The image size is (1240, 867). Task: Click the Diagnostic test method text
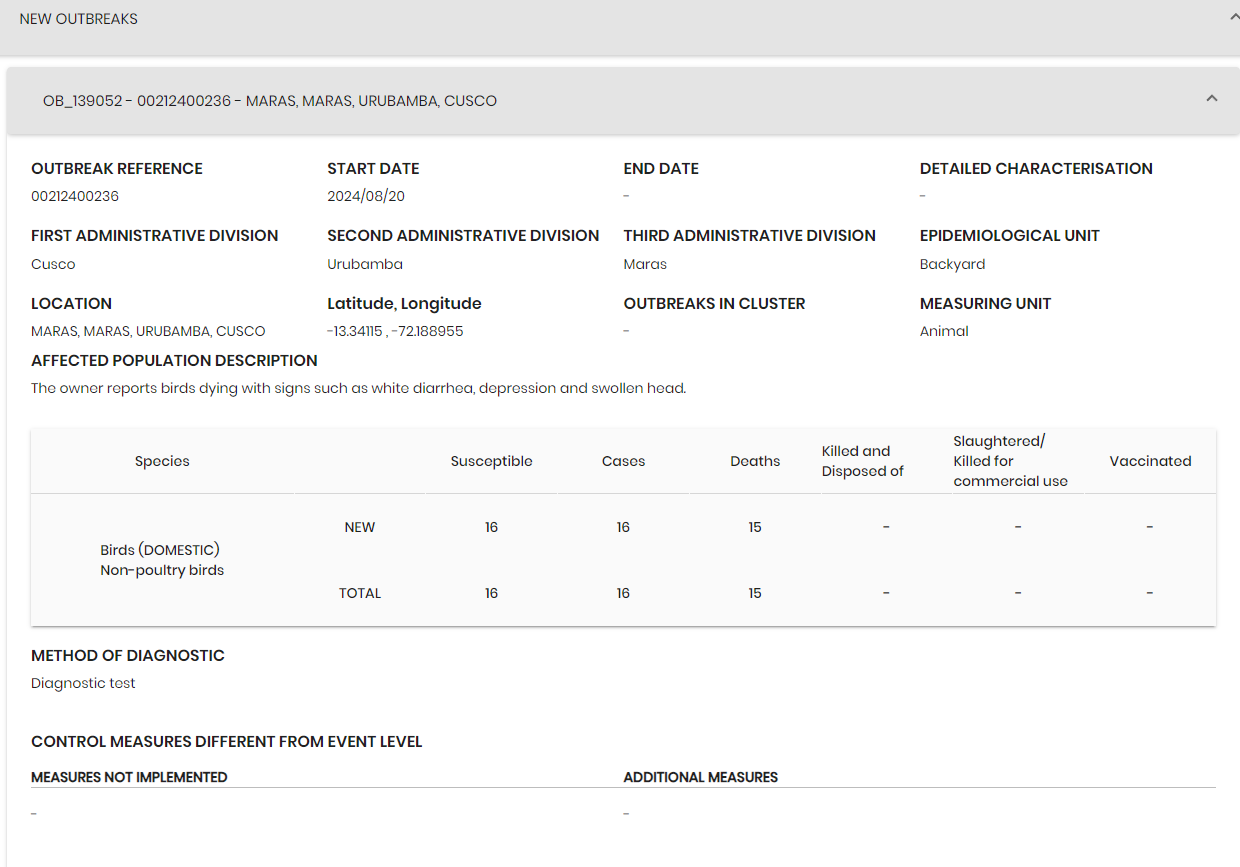click(x=83, y=683)
